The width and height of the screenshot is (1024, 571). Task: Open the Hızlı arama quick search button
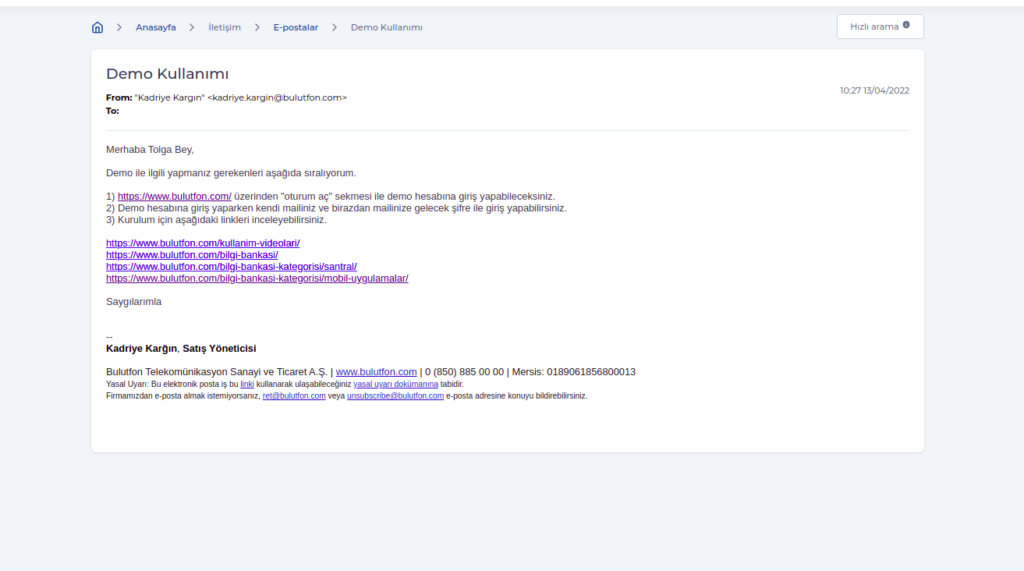(880, 27)
